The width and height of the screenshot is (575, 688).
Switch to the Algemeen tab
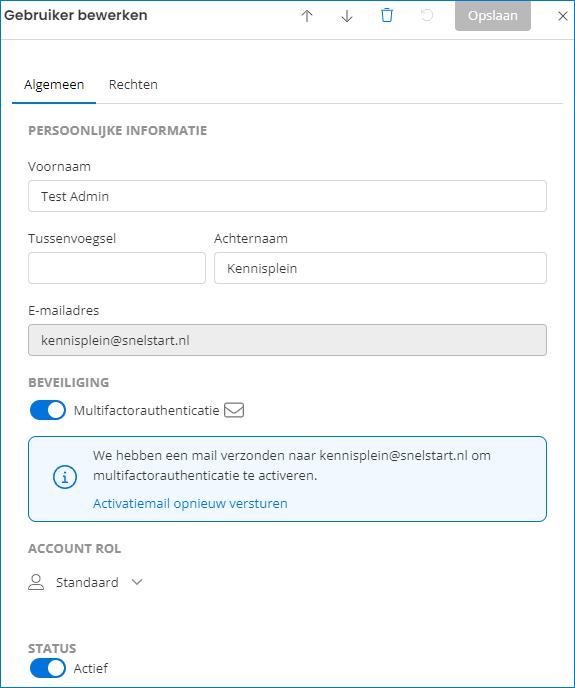pos(54,84)
